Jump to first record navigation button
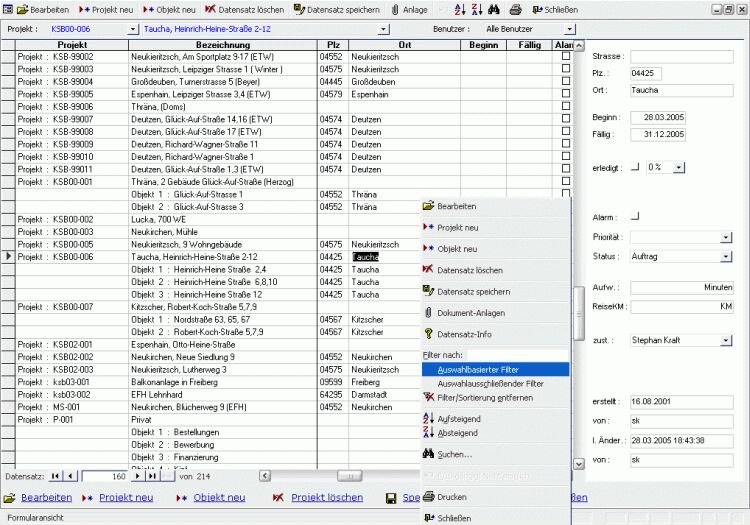 click(55, 475)
